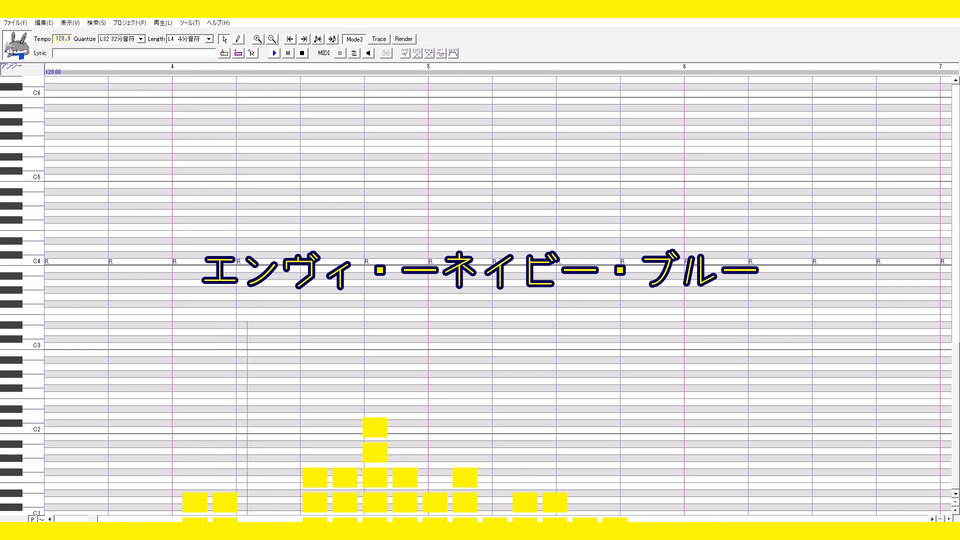Open the 検索(S) menu

coord(96,23)
